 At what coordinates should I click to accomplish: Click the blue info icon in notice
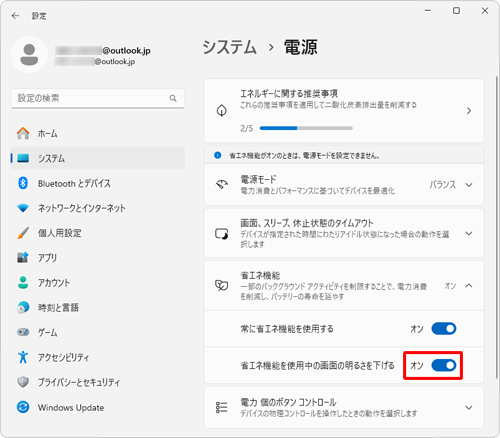coord(218,155)
